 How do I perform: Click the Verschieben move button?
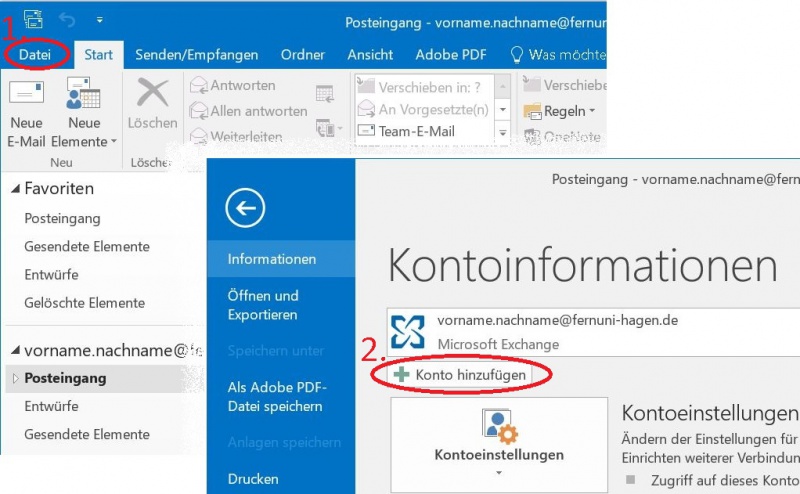pos(564,85)
